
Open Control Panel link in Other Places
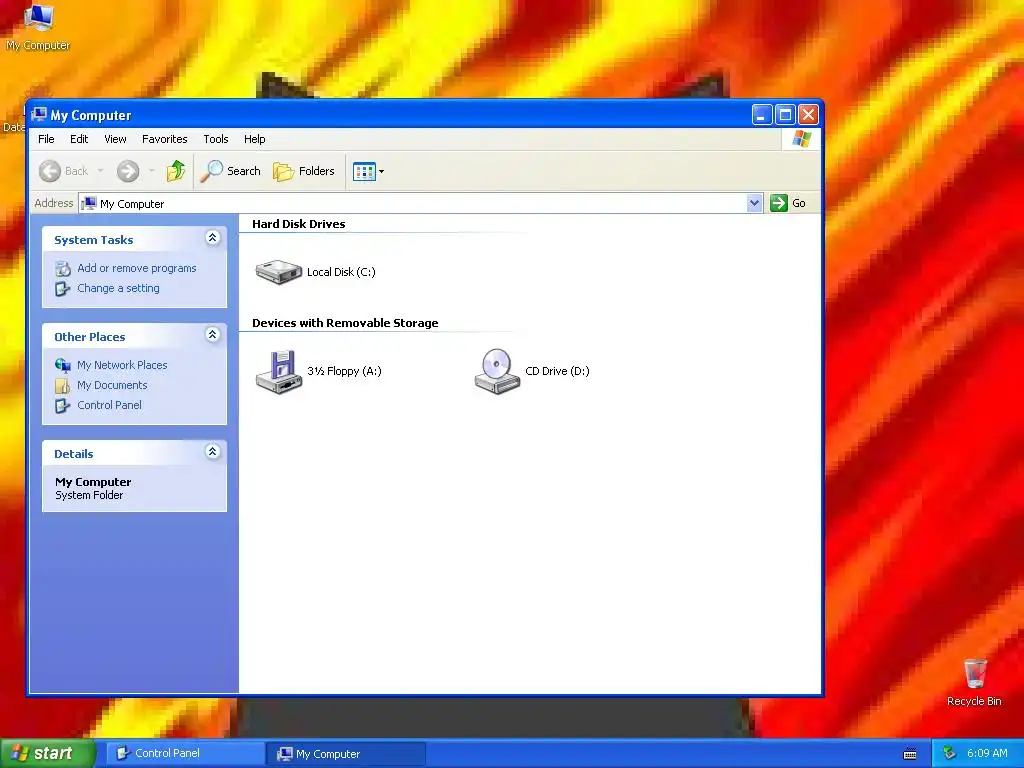109,405
